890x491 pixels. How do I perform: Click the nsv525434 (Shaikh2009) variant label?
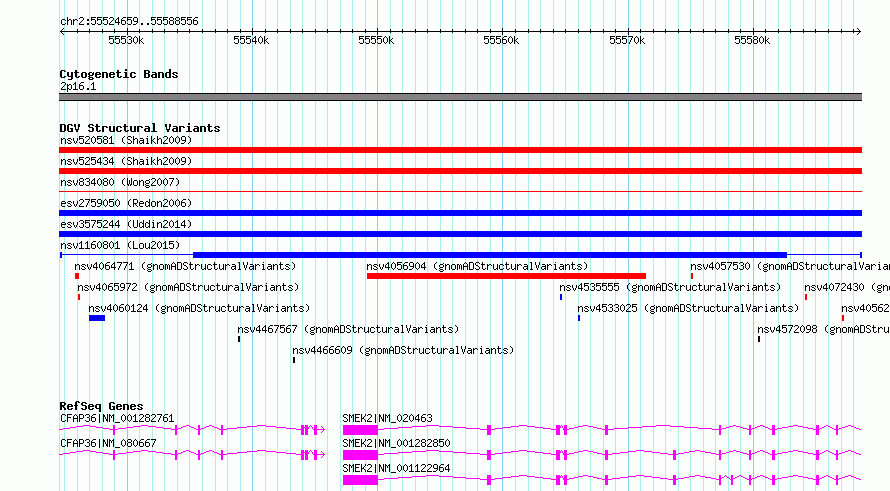pyautogui.click(x=126, y=161)
